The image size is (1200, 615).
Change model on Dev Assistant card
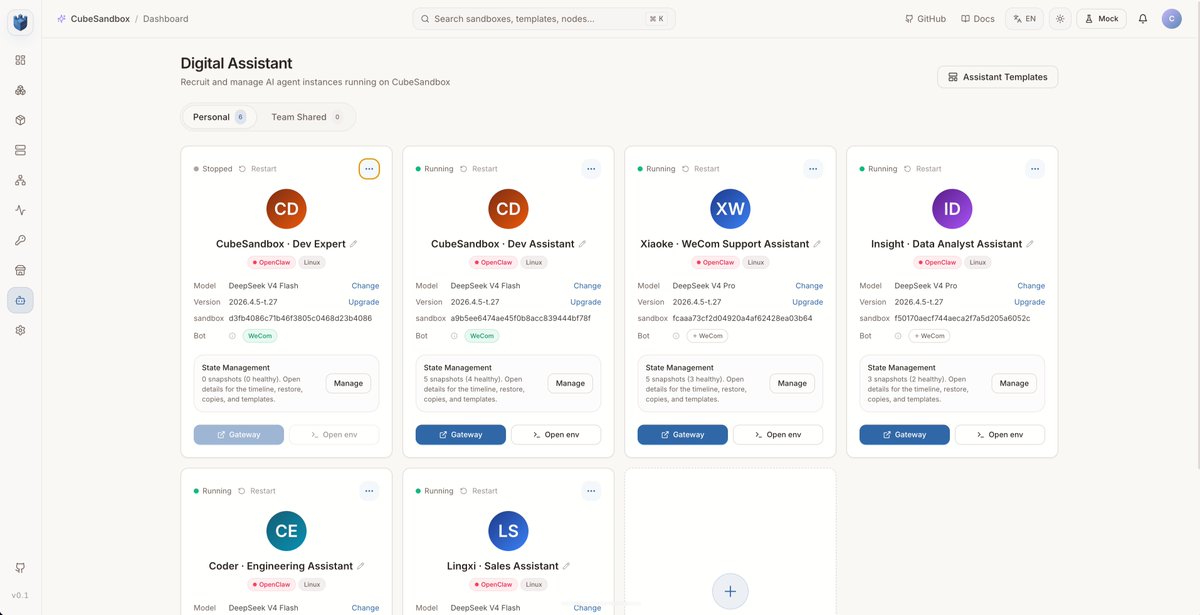click(x=587, y=286)
